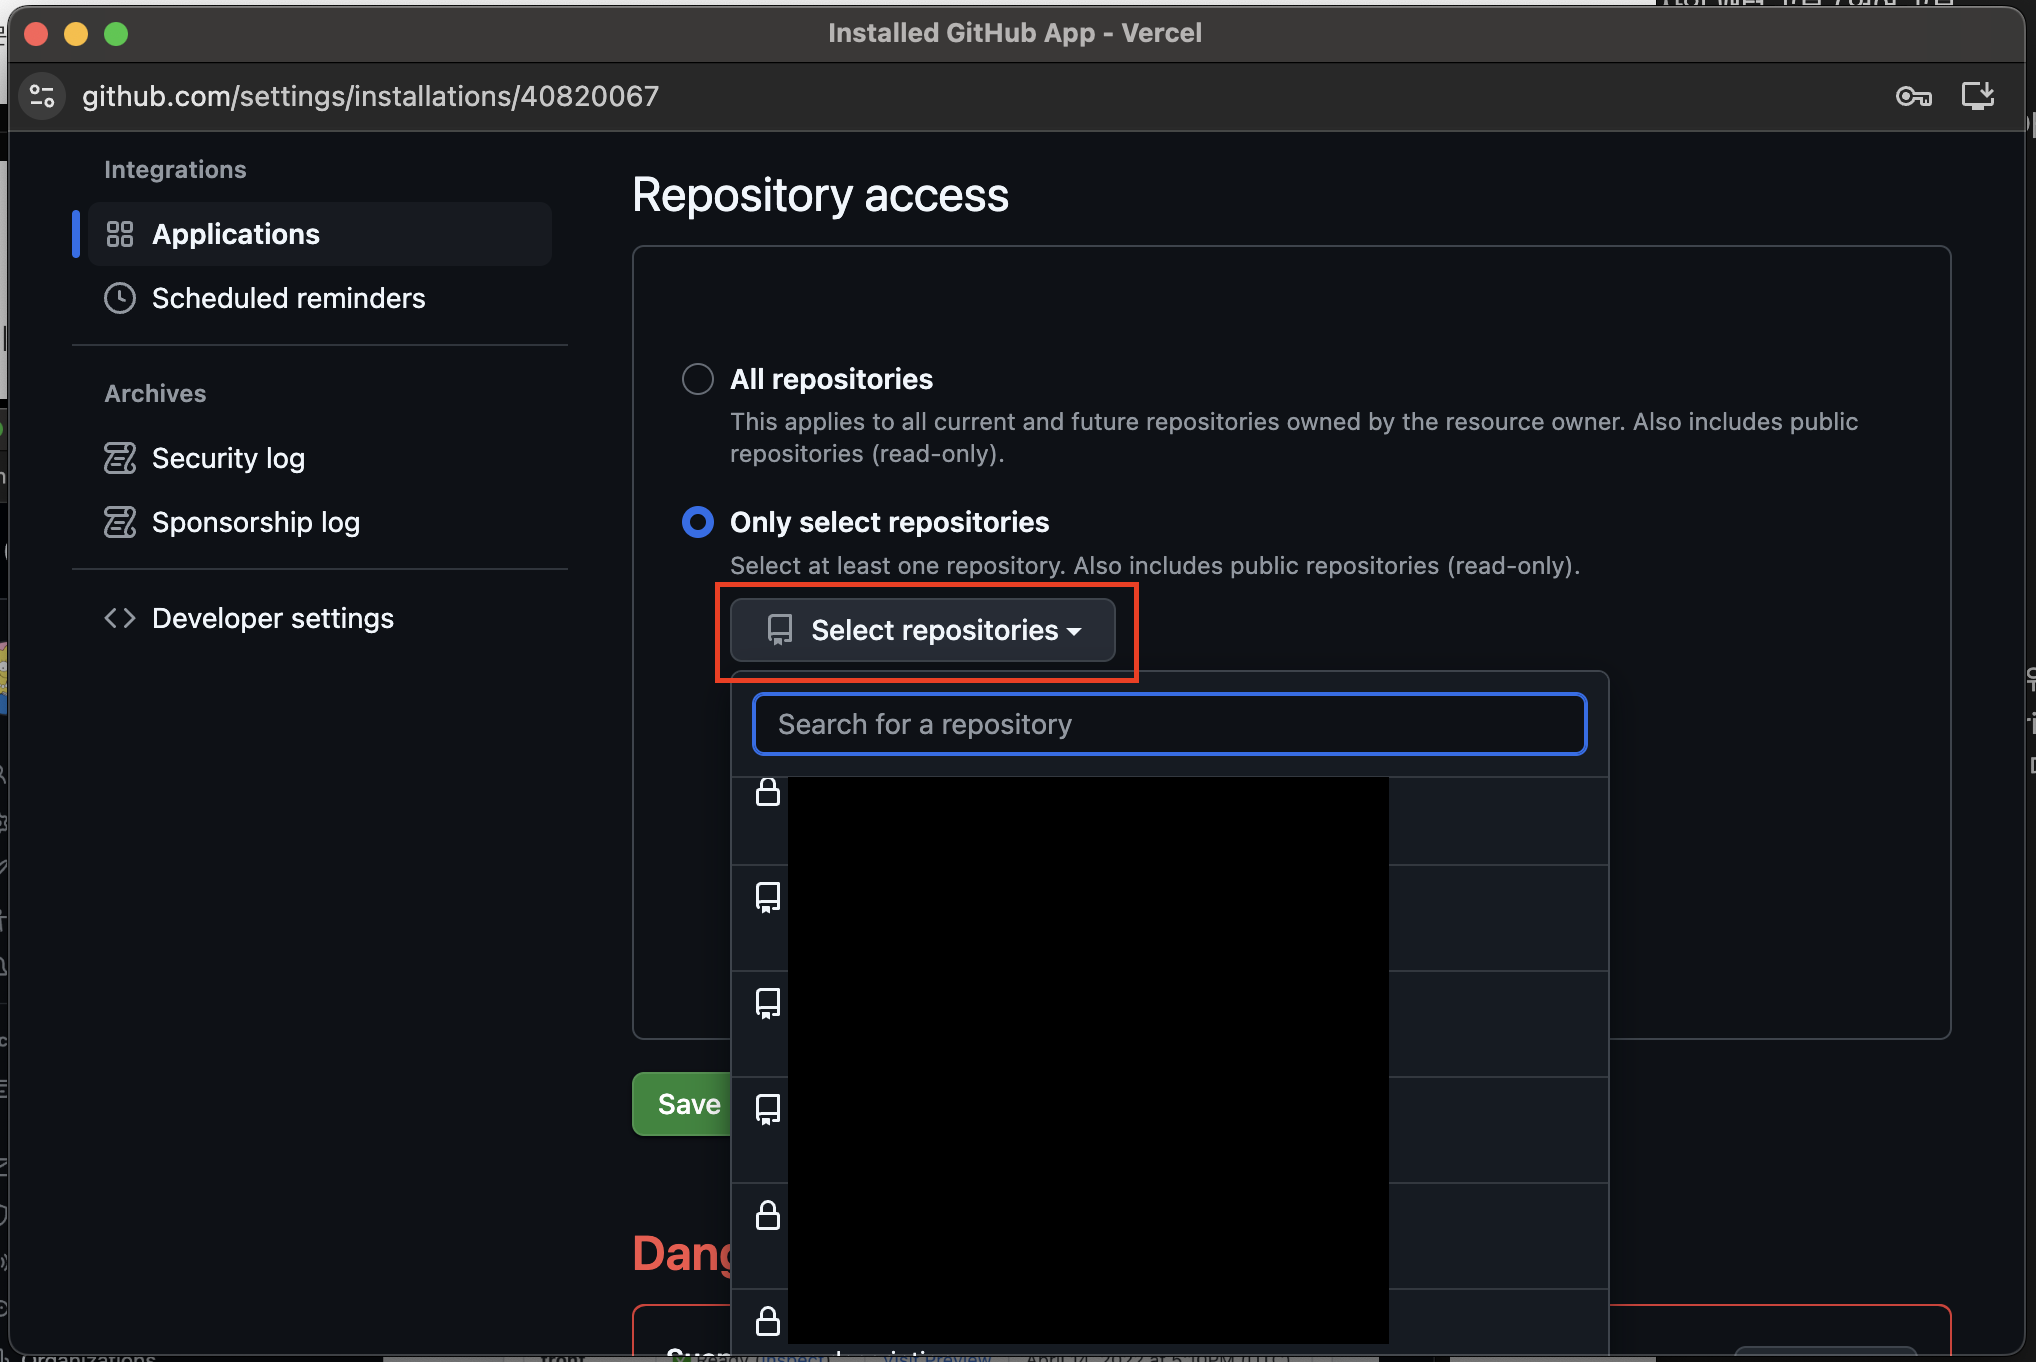Click the install app icon in address bar
The image size is (2036, 1362).
coord(1977,96)
